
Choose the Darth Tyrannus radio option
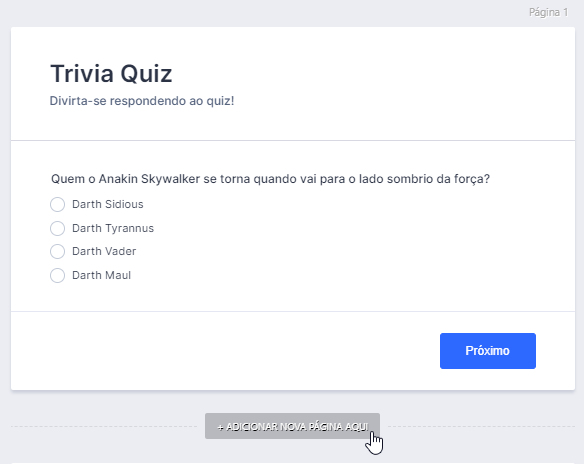57,228
